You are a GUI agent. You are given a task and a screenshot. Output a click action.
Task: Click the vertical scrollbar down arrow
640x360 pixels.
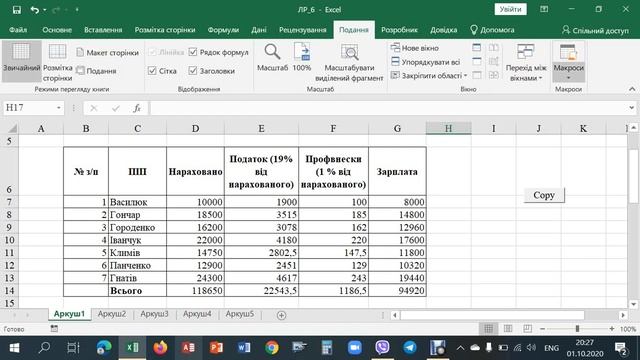tap(633, 304)
